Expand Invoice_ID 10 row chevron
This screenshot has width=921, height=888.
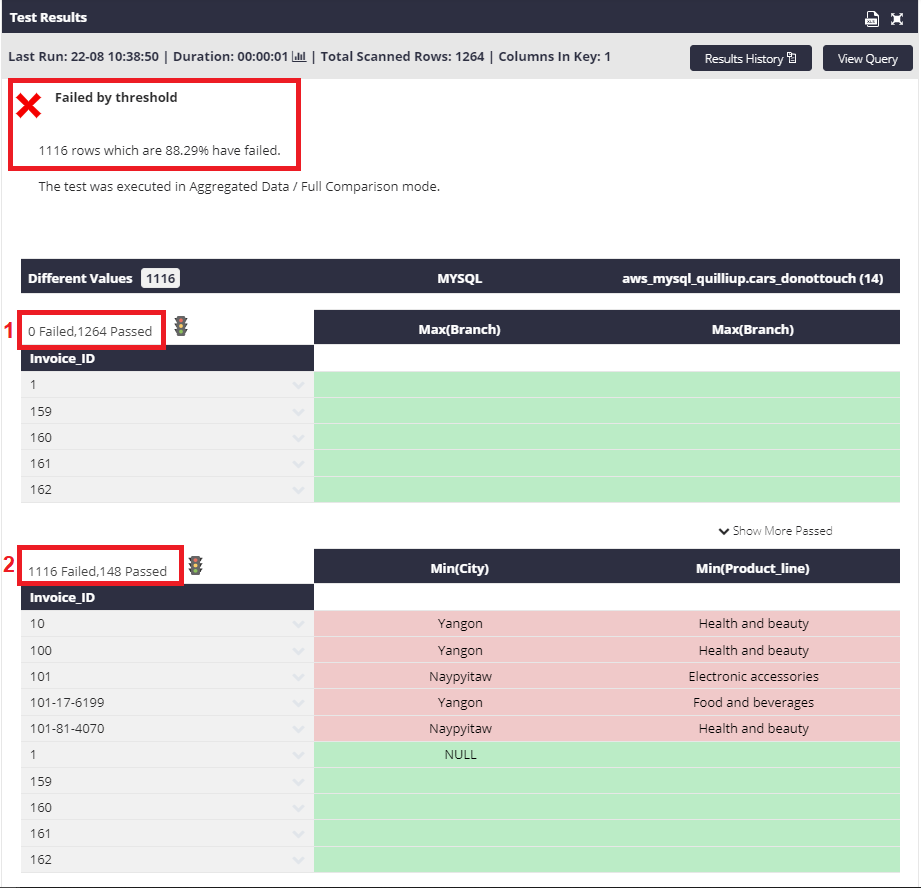pos(298,624)
